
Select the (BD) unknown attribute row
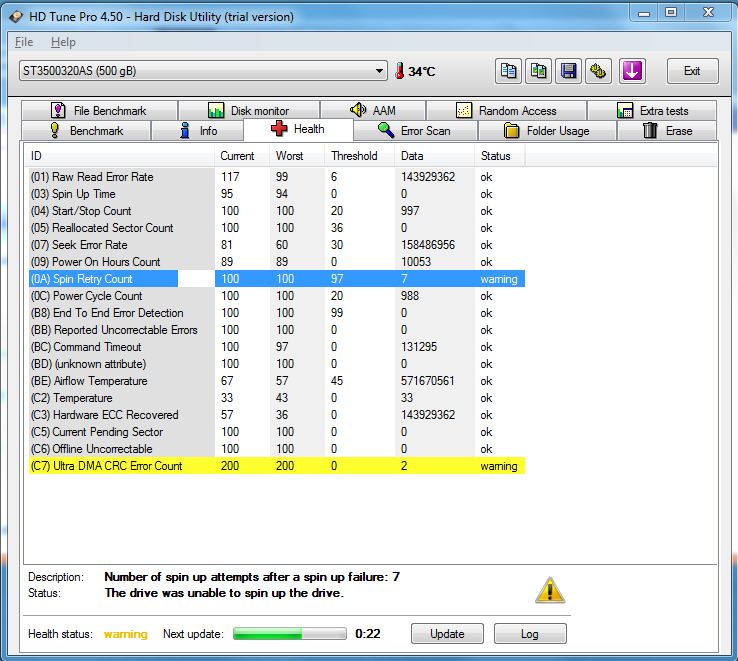click(x=277, y=364)
